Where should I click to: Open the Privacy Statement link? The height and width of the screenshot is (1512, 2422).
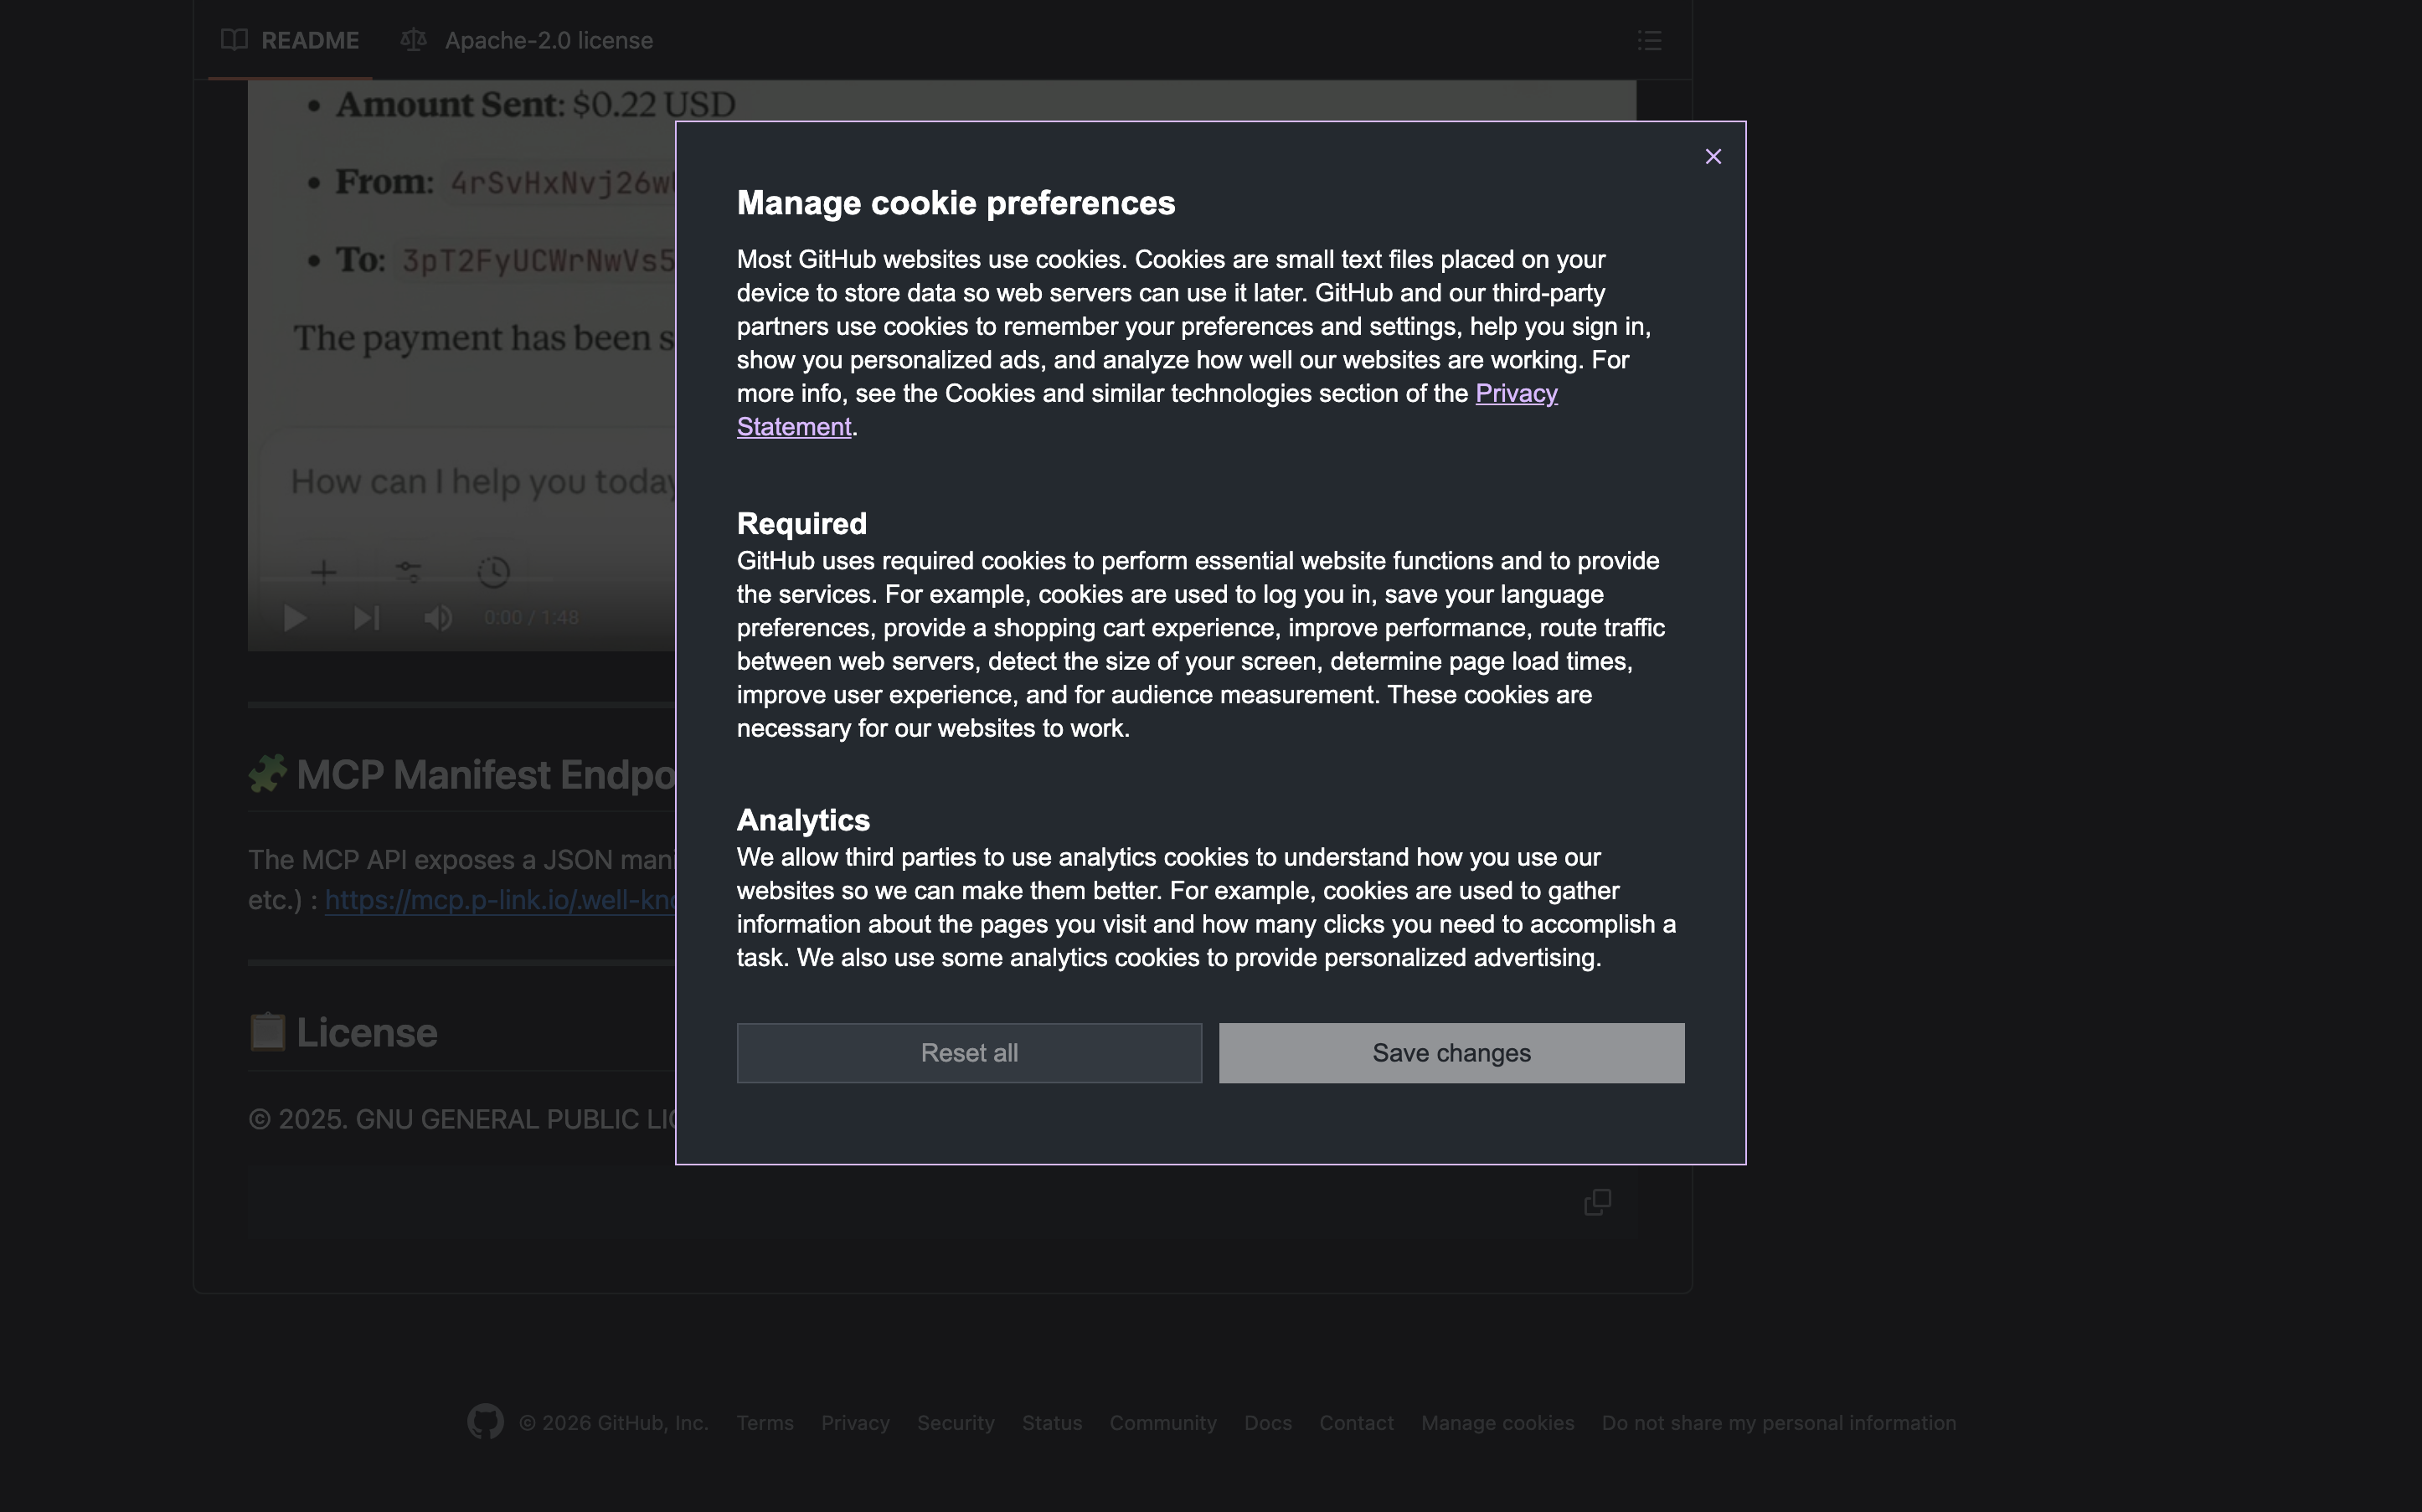tap(1515, 394)
